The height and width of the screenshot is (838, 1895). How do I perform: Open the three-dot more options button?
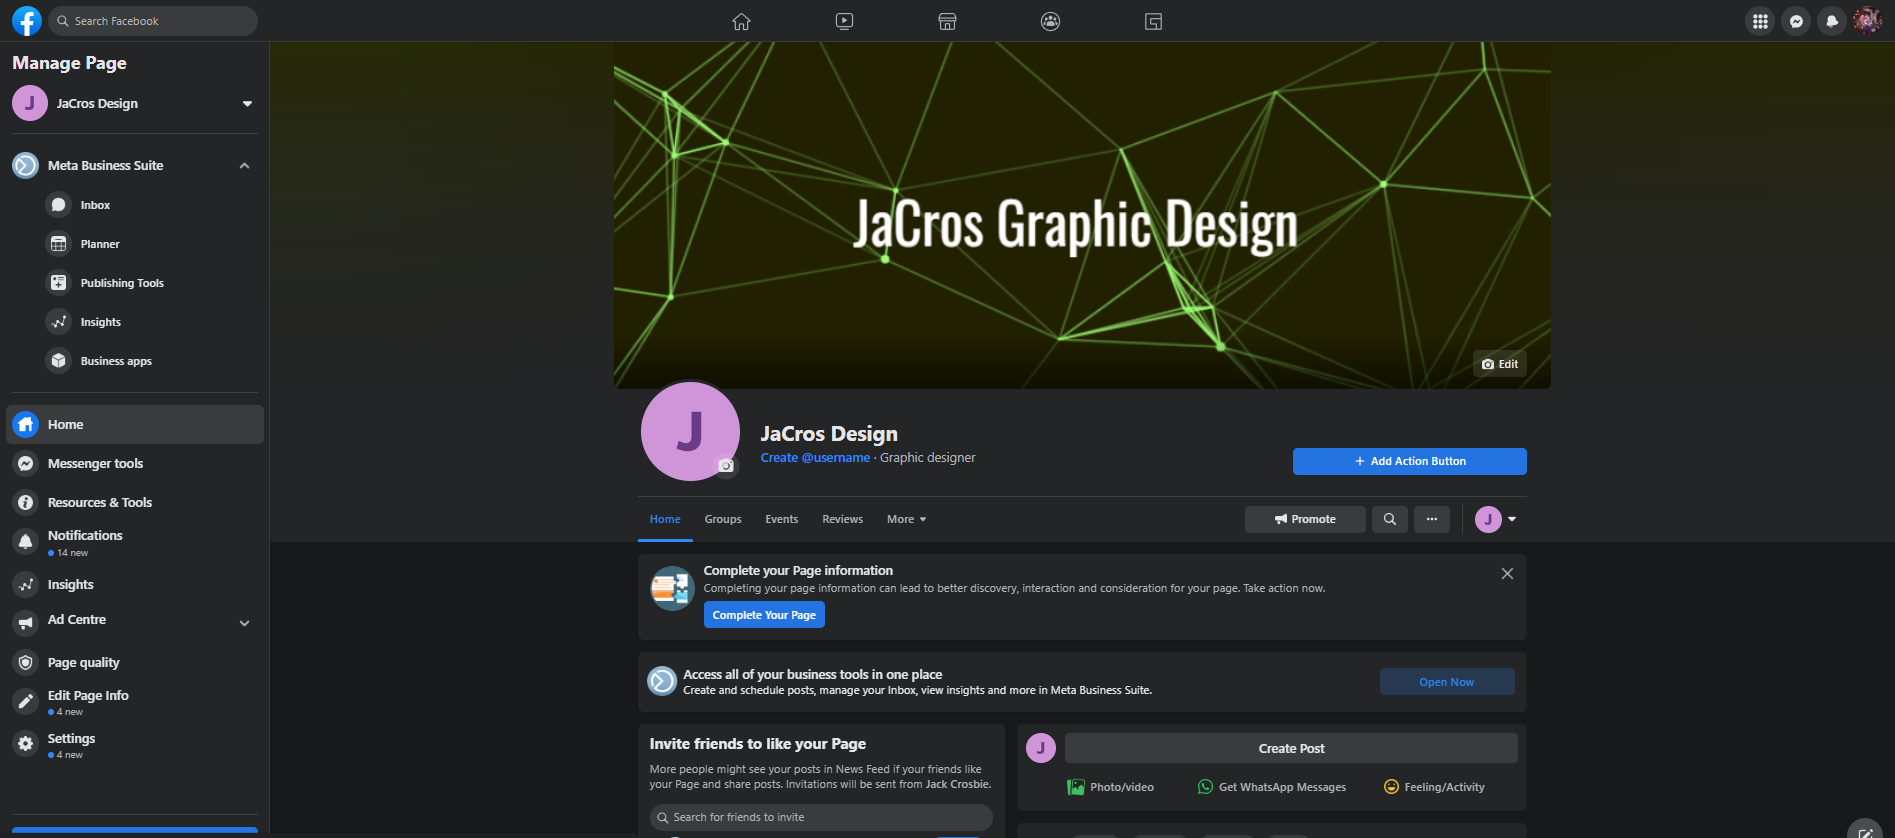(x=1432, y=519)
